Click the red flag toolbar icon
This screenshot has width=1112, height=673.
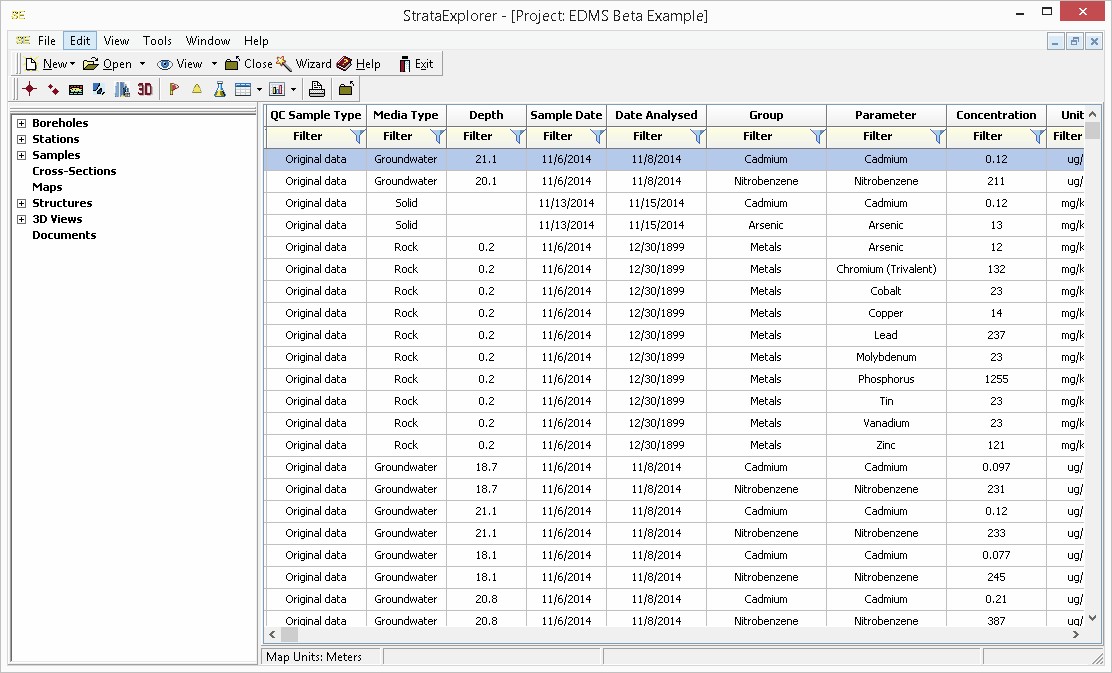(174, 89)
